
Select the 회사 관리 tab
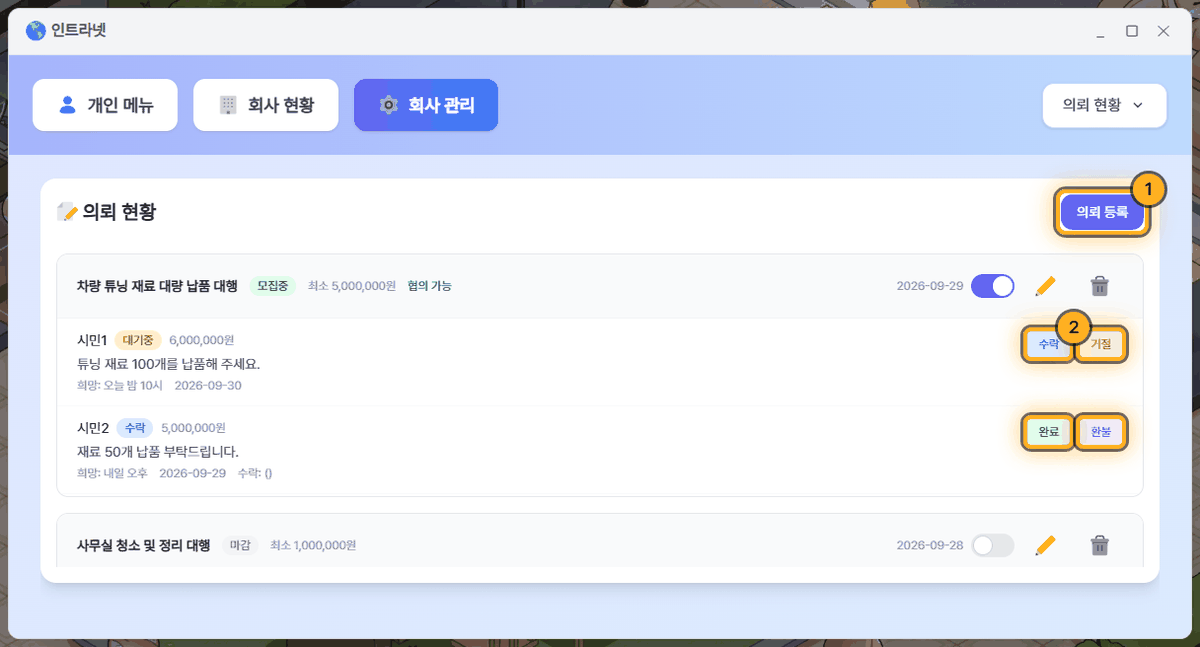(426, 105)
